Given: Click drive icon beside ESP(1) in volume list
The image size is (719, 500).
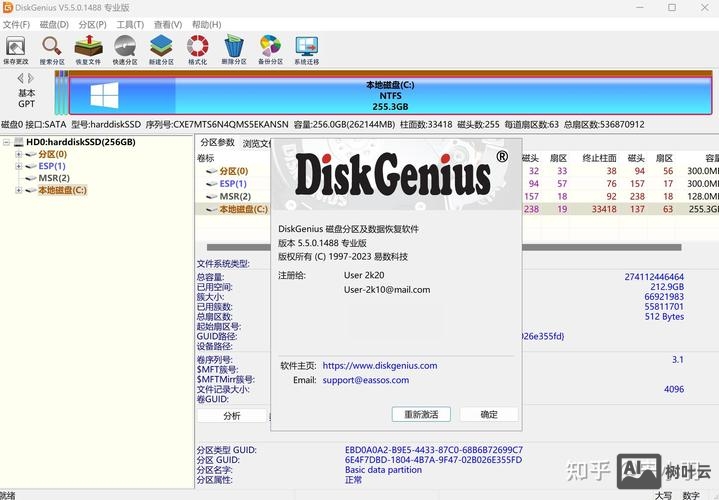Looking at the screenshot, I should coord(211,183).
